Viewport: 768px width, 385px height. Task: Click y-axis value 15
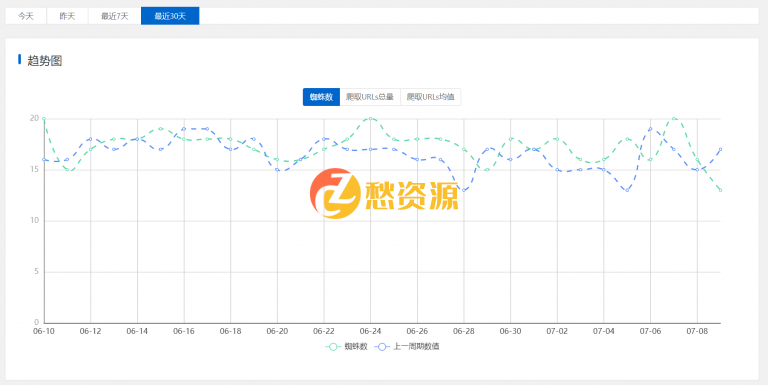pos(34,169)
